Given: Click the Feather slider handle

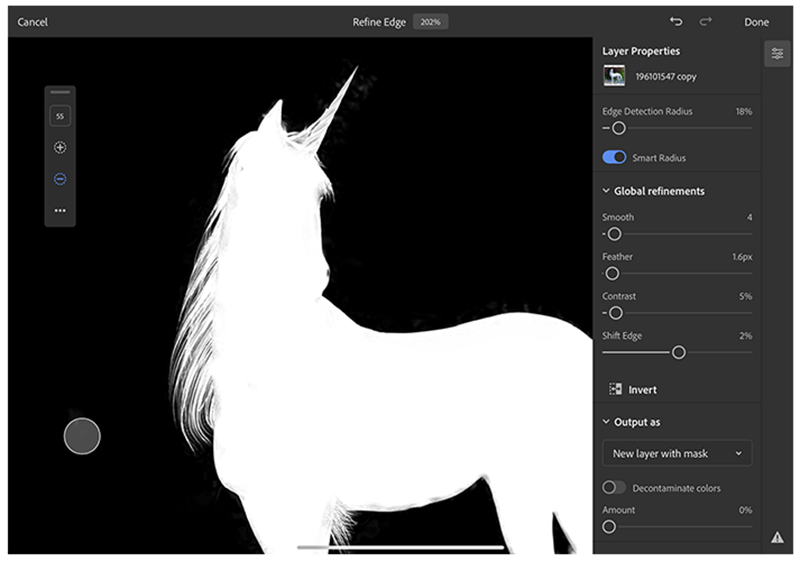Looking at the screenshot, I should (612, 274).
